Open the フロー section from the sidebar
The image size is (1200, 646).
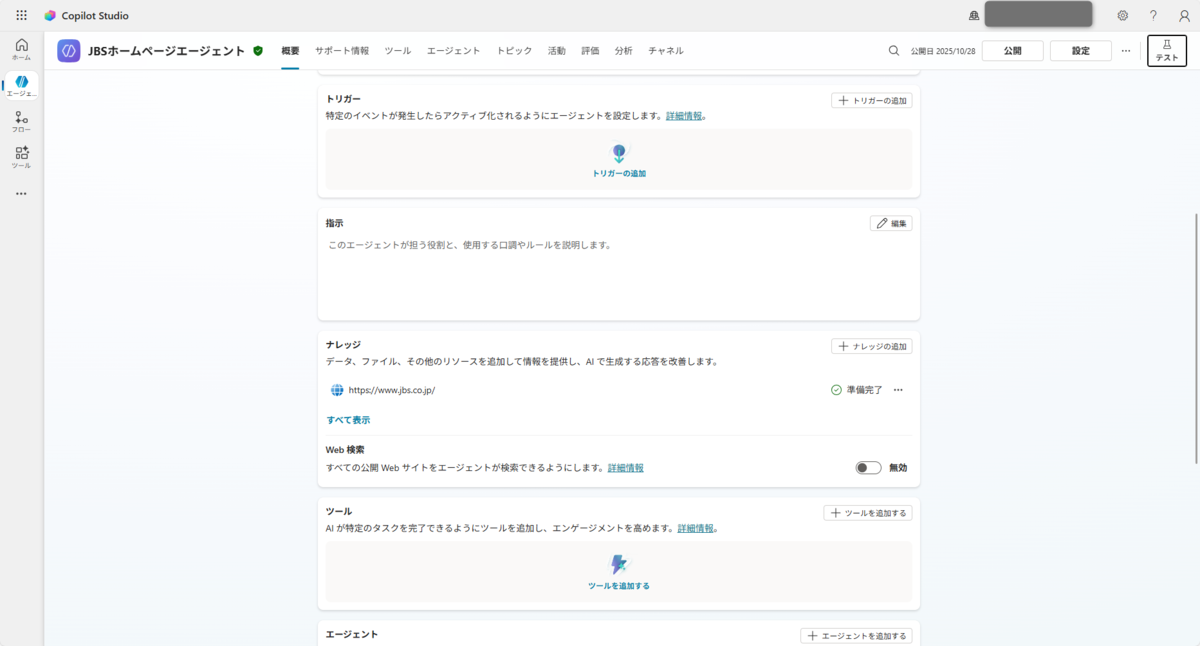pyautogui.click(x=20, y=120)
